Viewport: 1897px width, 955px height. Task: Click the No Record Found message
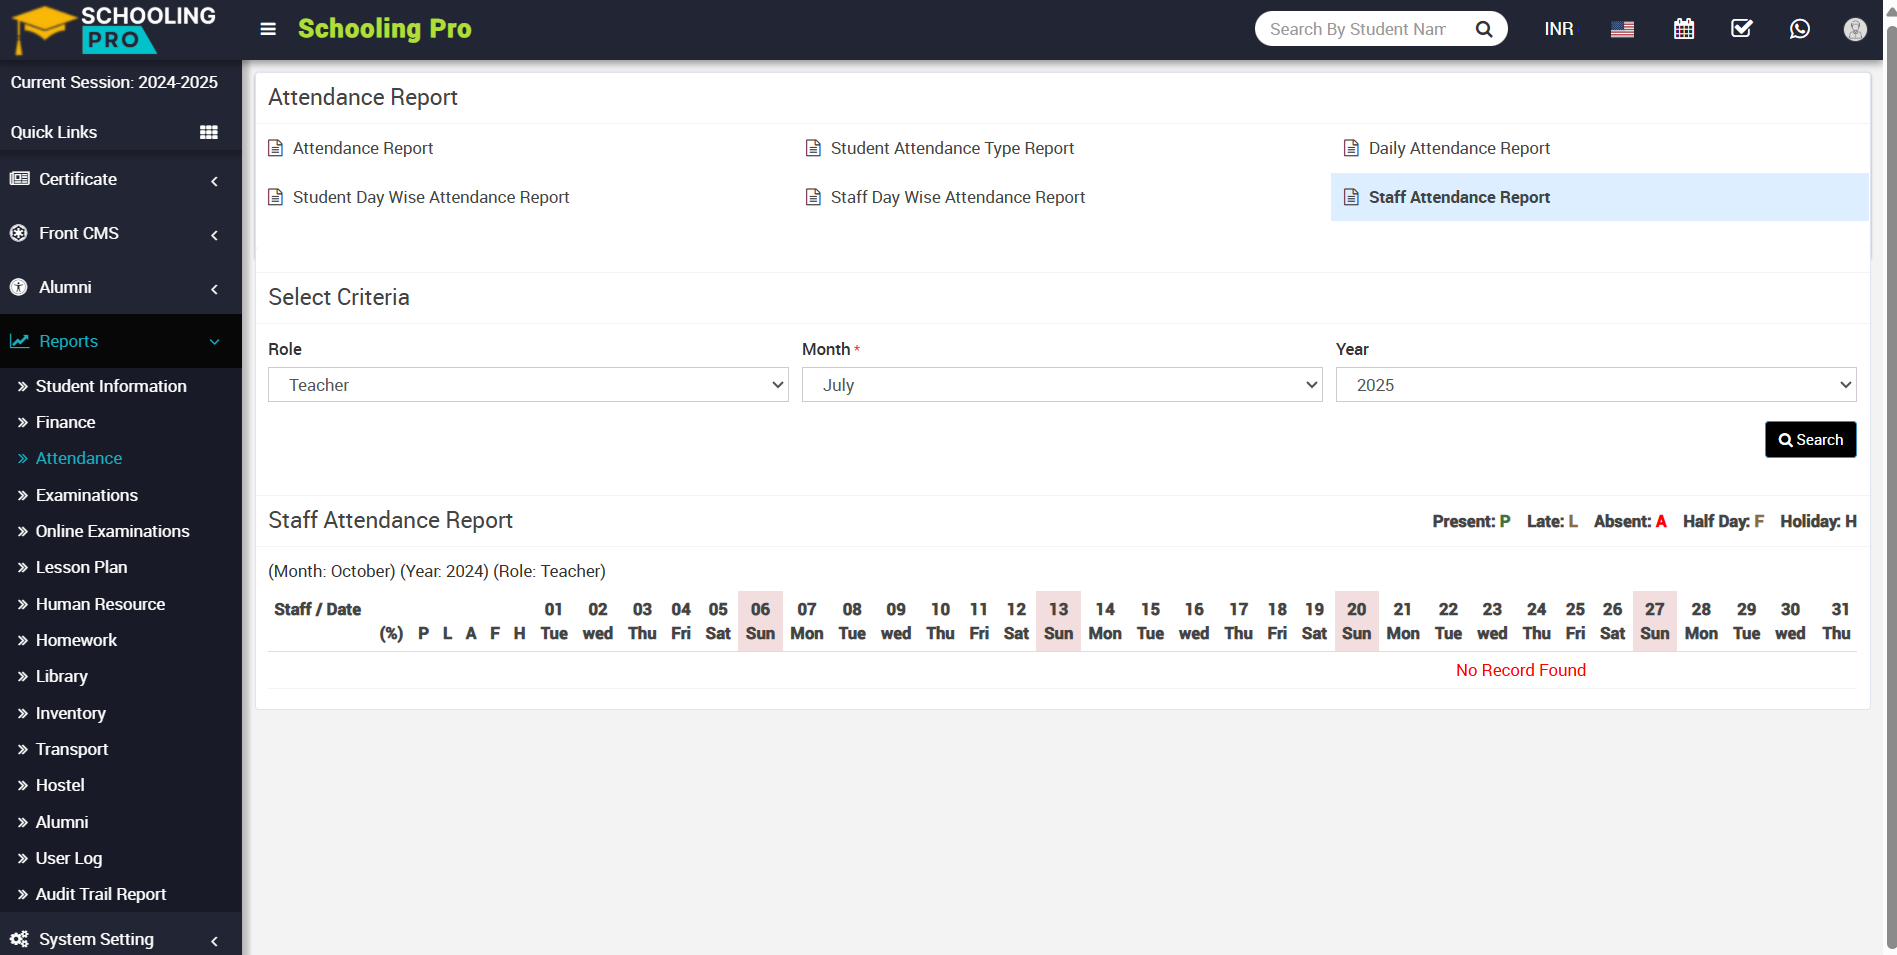coord(1520,670)
